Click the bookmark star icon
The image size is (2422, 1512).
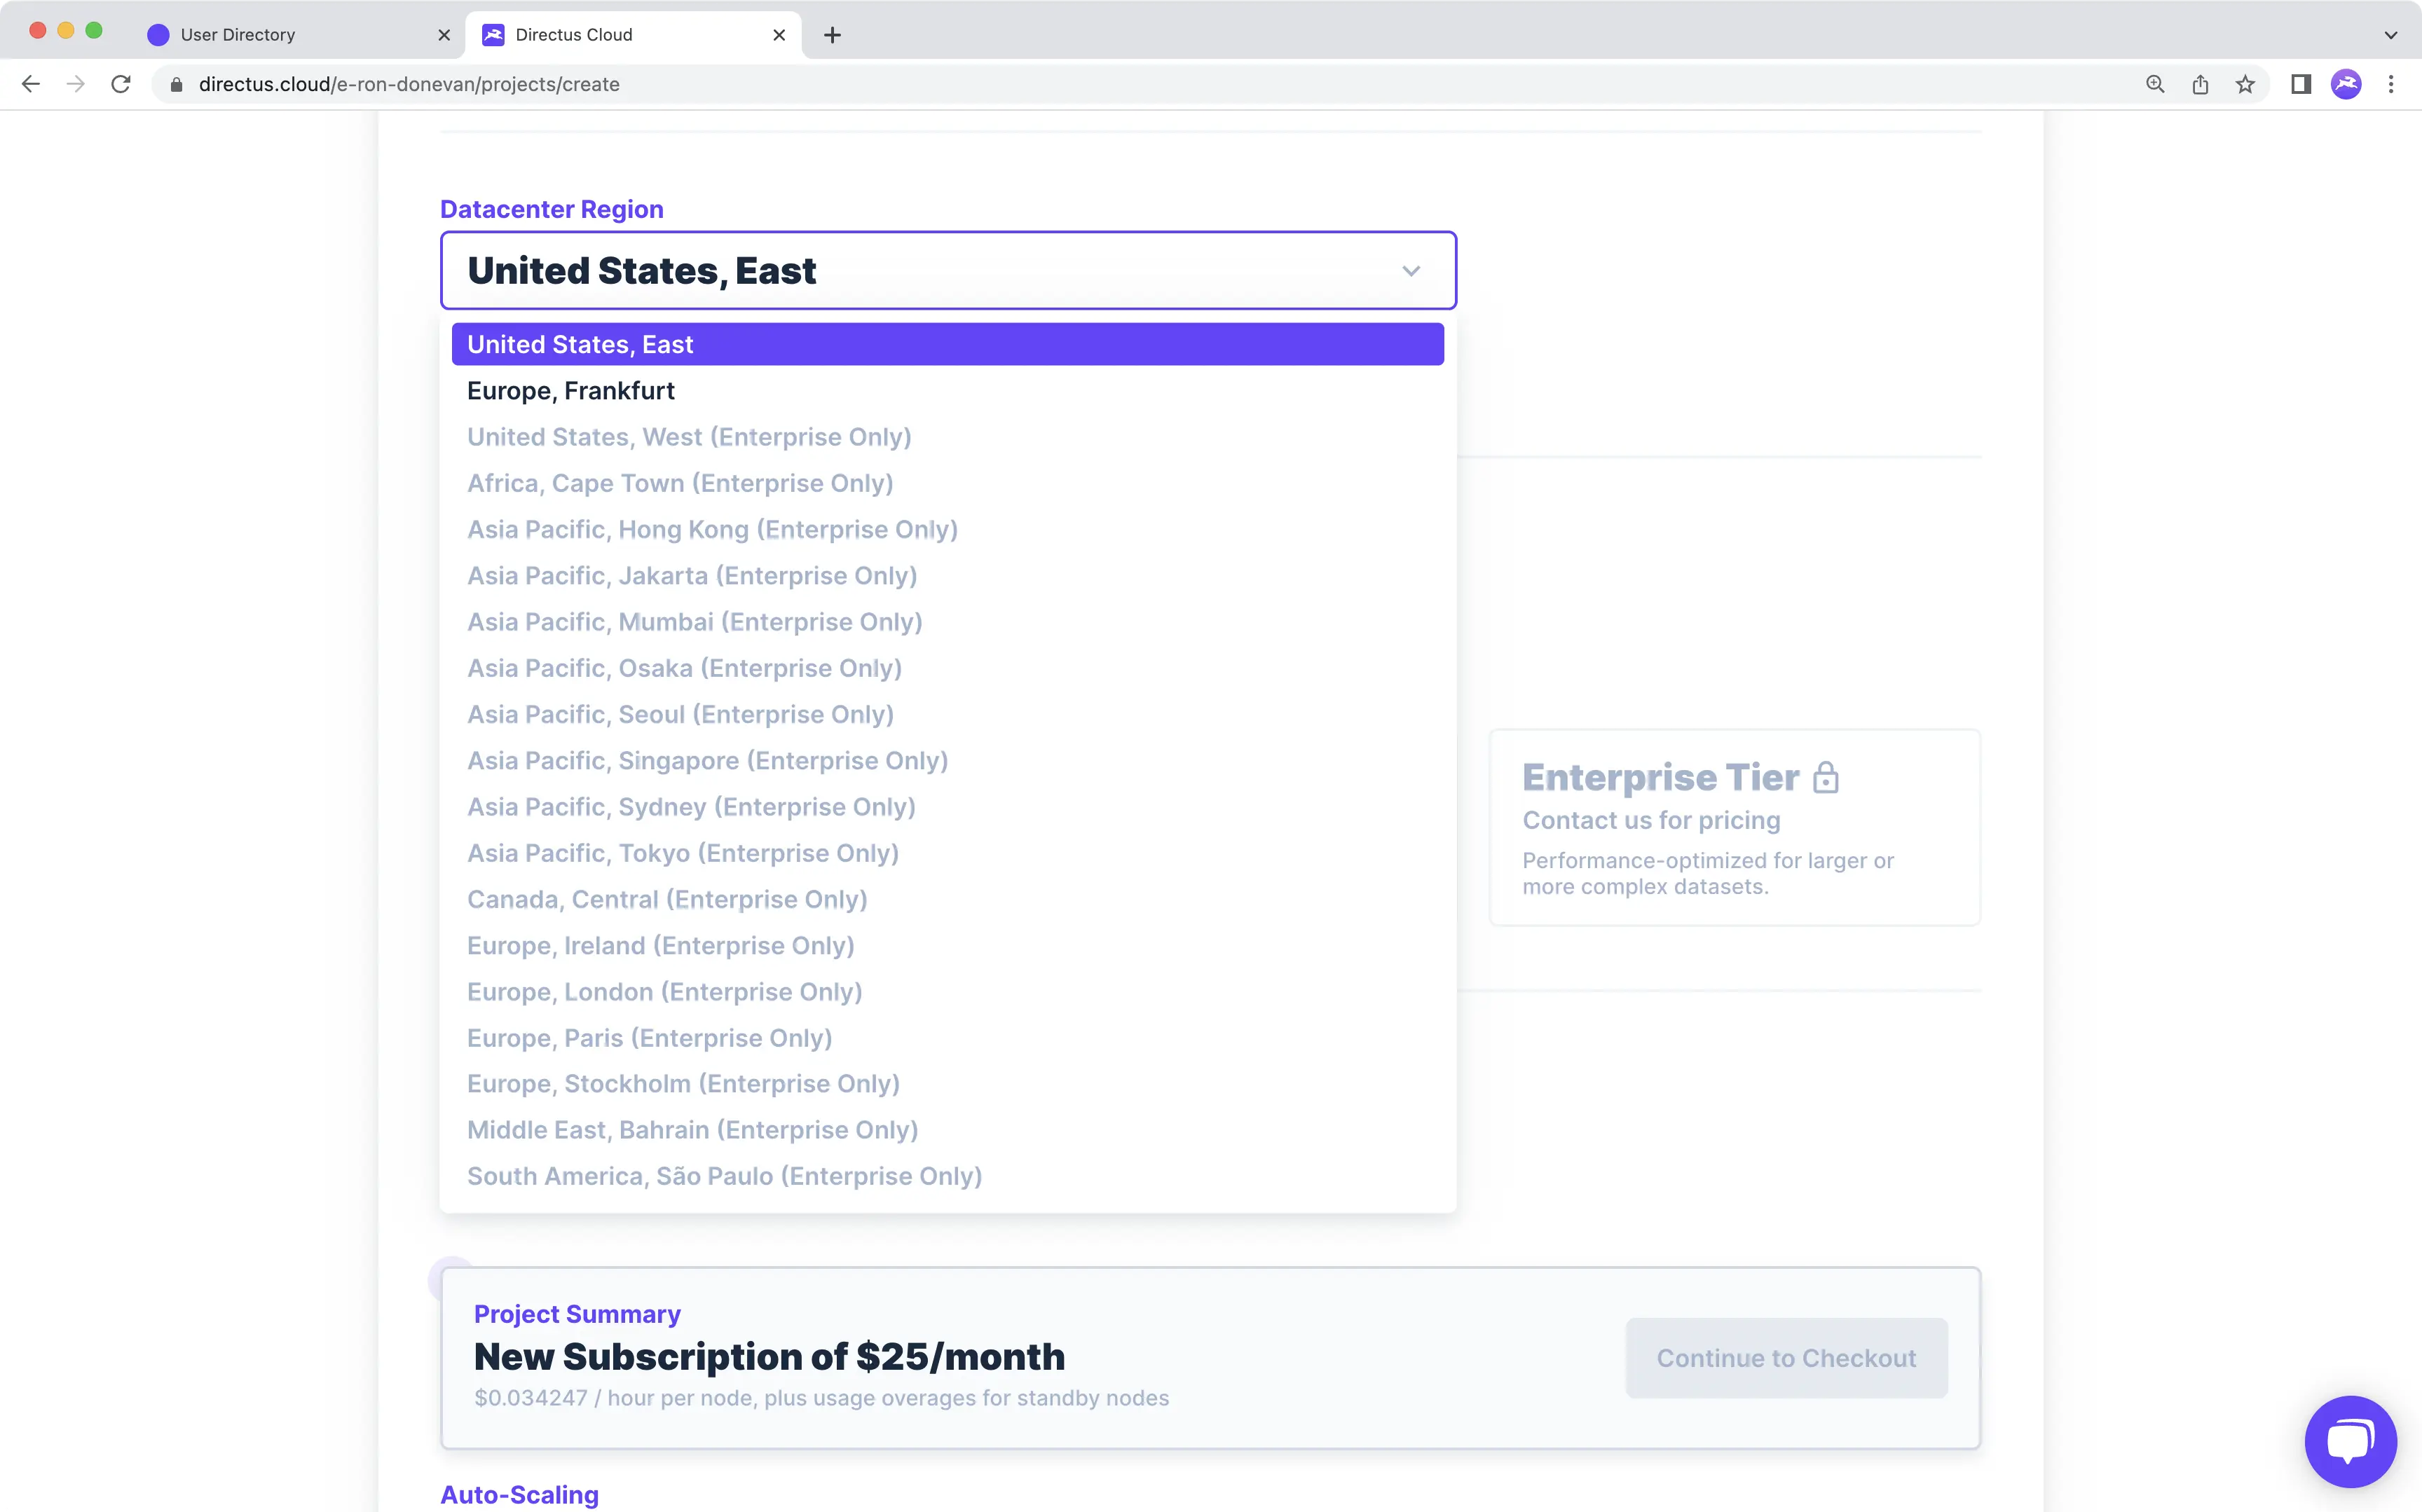(2245, 84)
